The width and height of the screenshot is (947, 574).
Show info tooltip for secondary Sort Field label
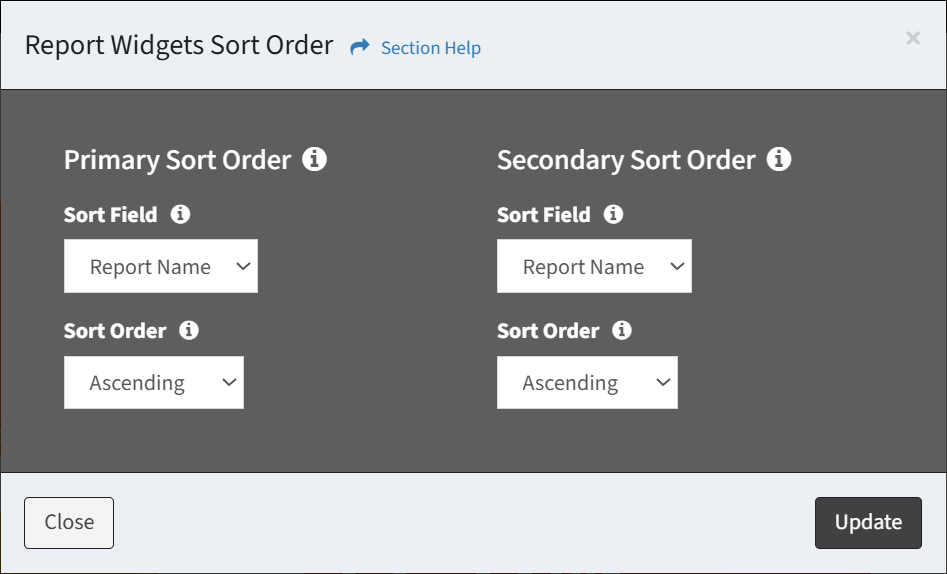click(x=613, y=214)
